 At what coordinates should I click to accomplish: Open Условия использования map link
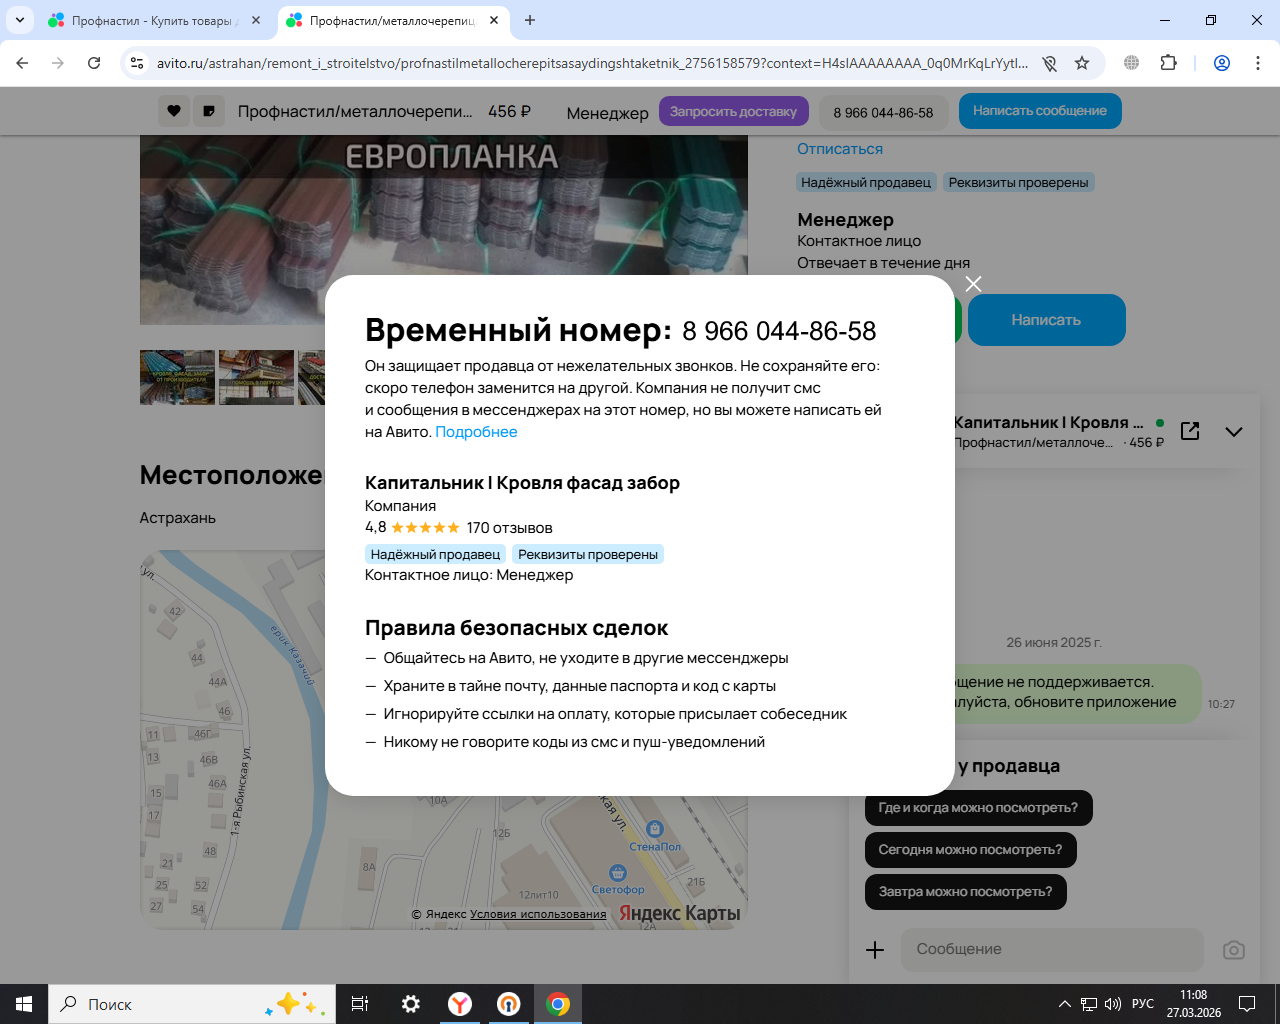(538, 914)
